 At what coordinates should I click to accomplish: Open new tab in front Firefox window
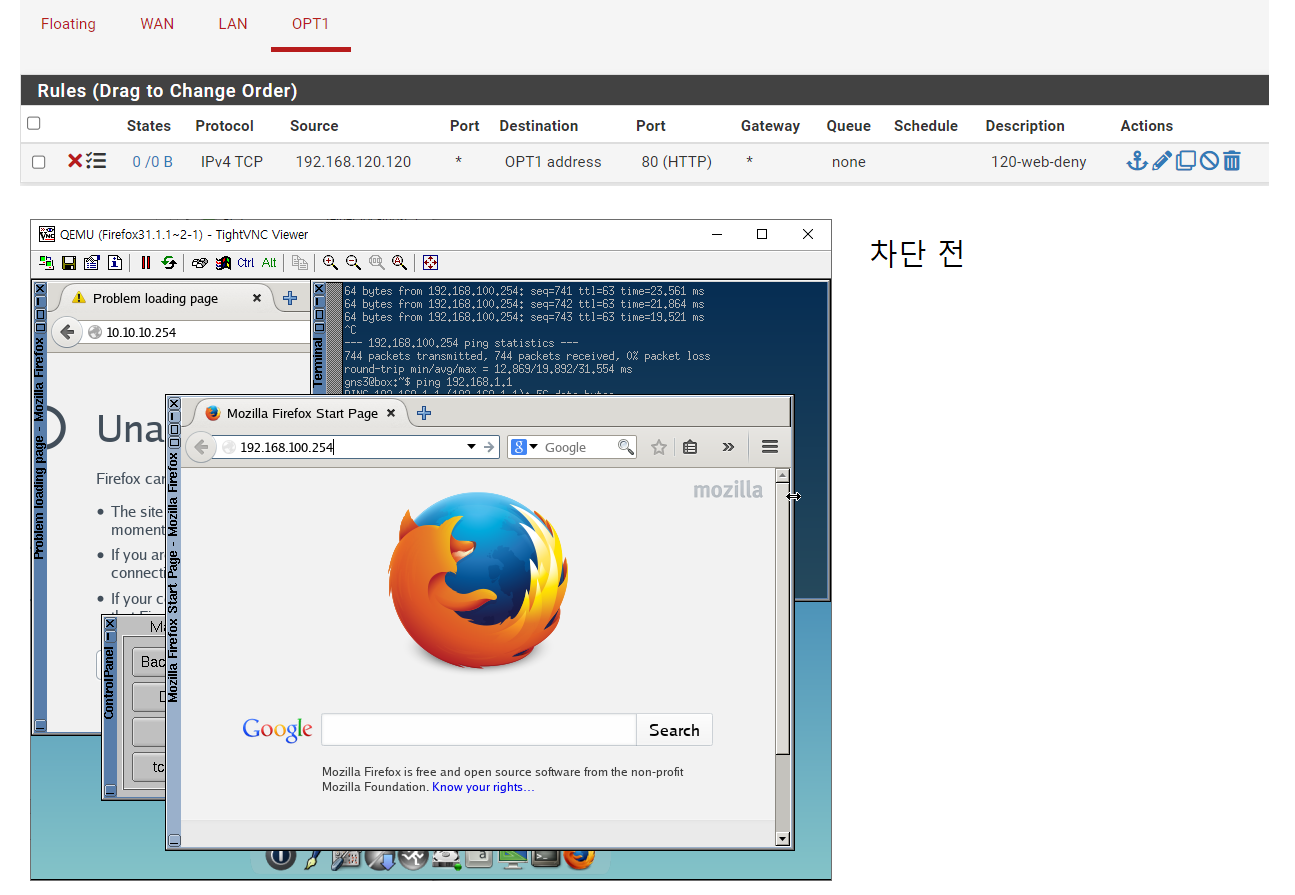[424, 413]
